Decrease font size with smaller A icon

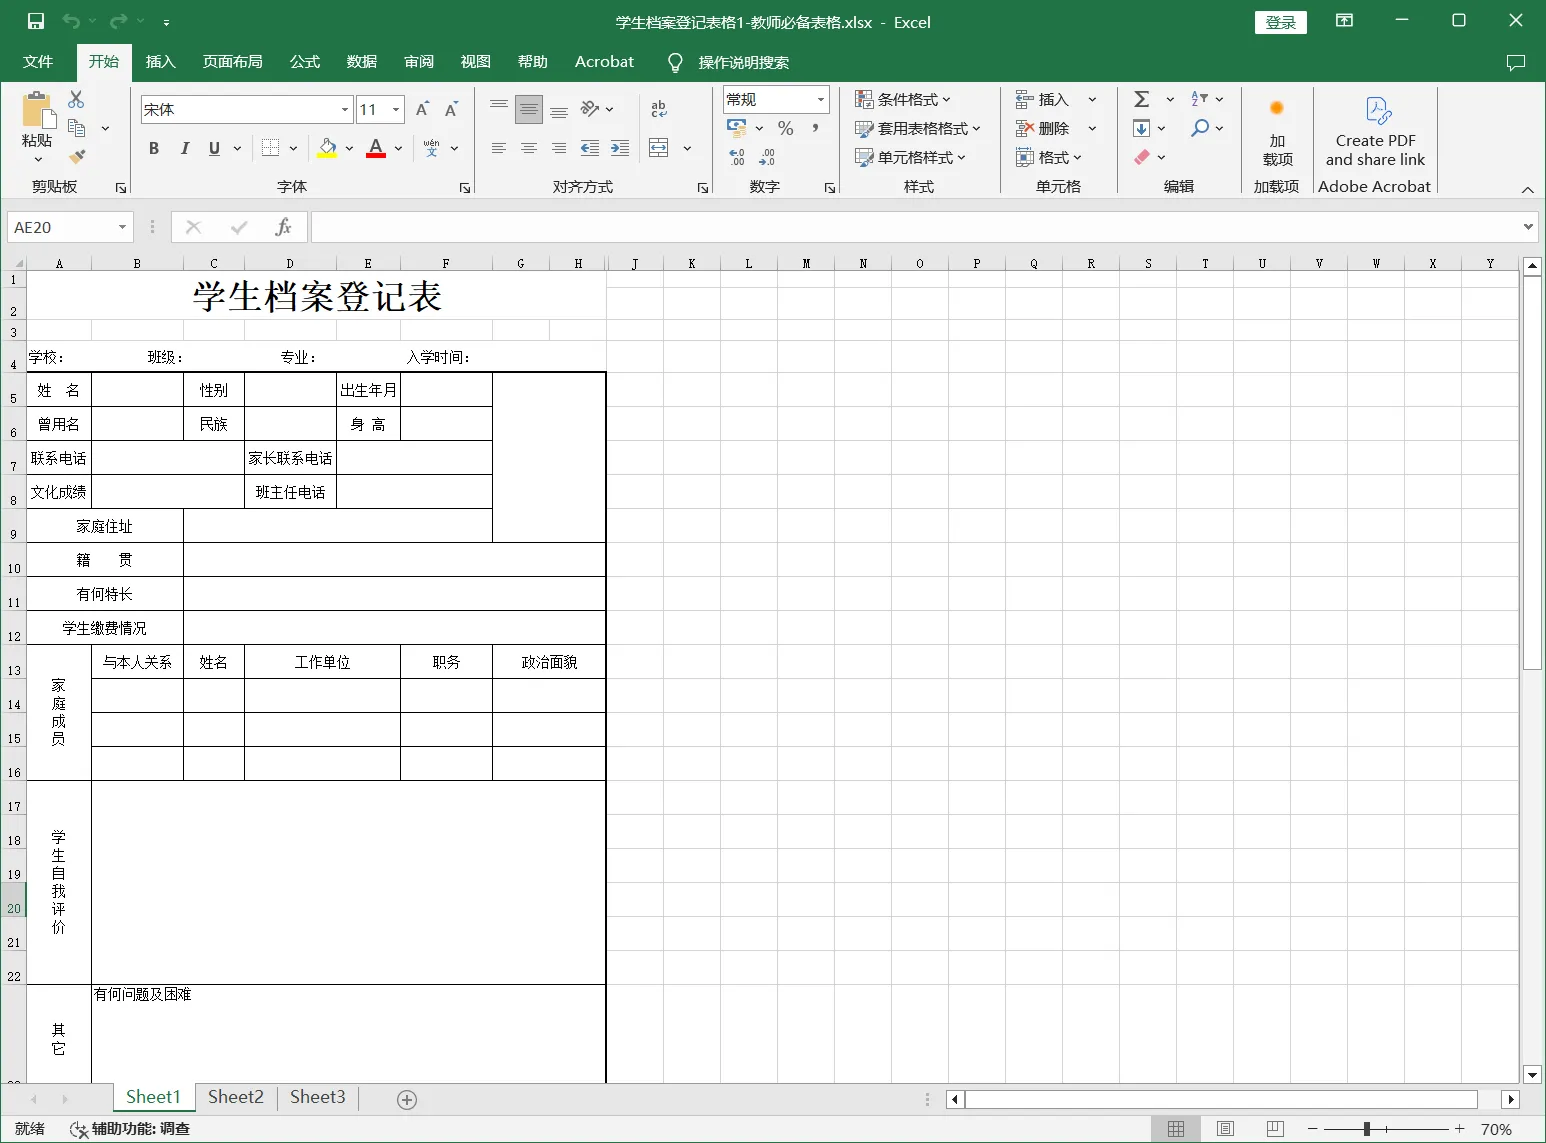(x=451, y=109)
